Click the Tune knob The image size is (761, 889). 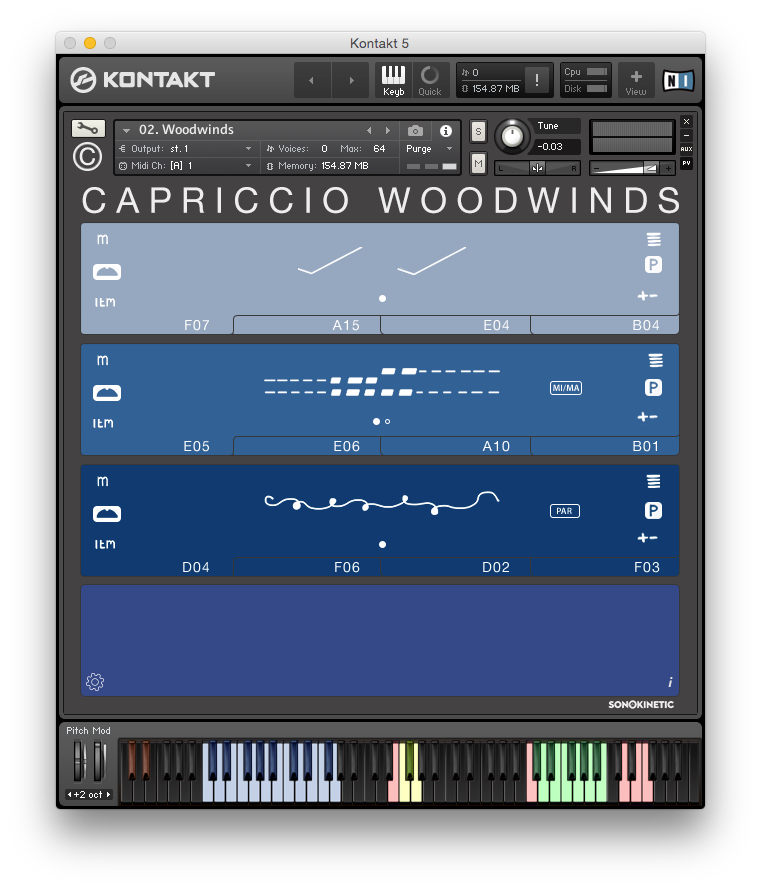(512, 137)
